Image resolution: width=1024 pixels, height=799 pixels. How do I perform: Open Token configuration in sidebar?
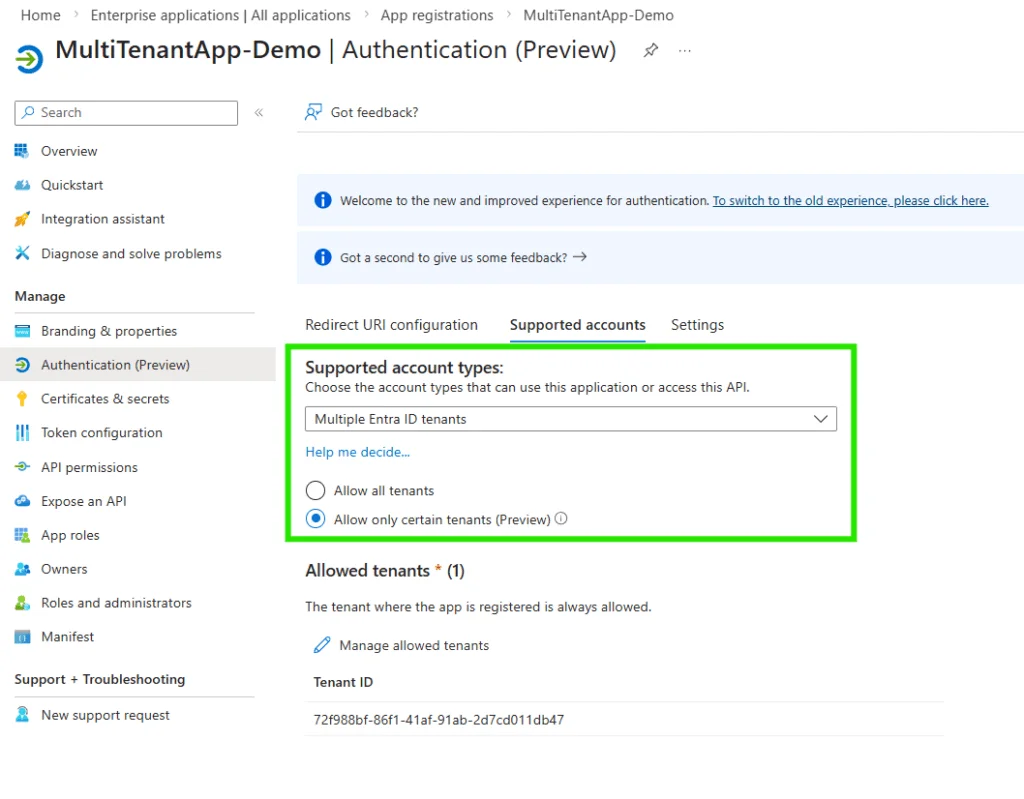point(101,433)
